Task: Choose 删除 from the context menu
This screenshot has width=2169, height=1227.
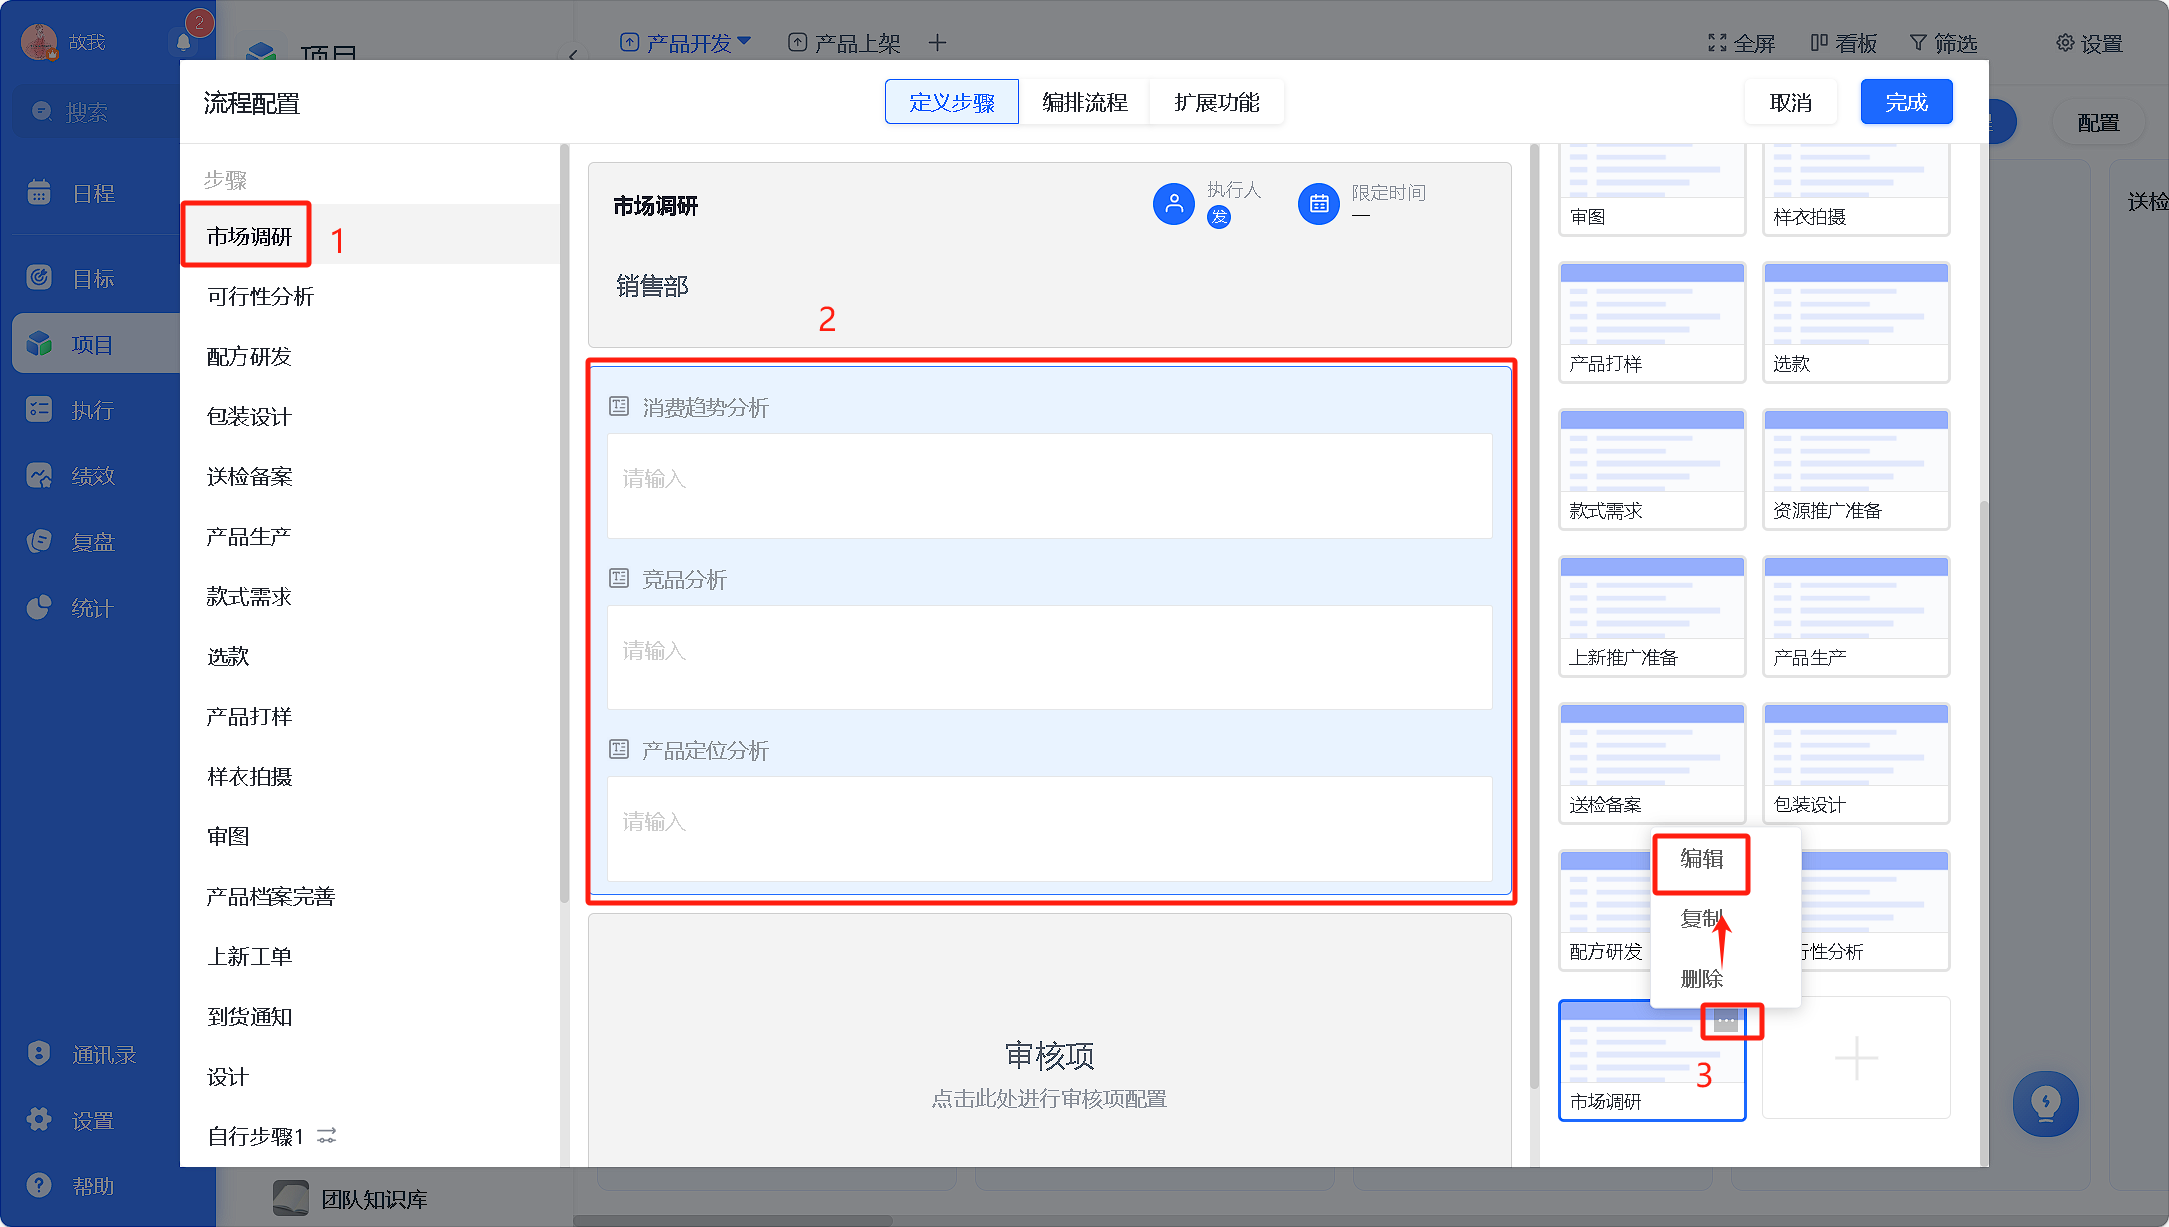Action: click(1701, 979)
